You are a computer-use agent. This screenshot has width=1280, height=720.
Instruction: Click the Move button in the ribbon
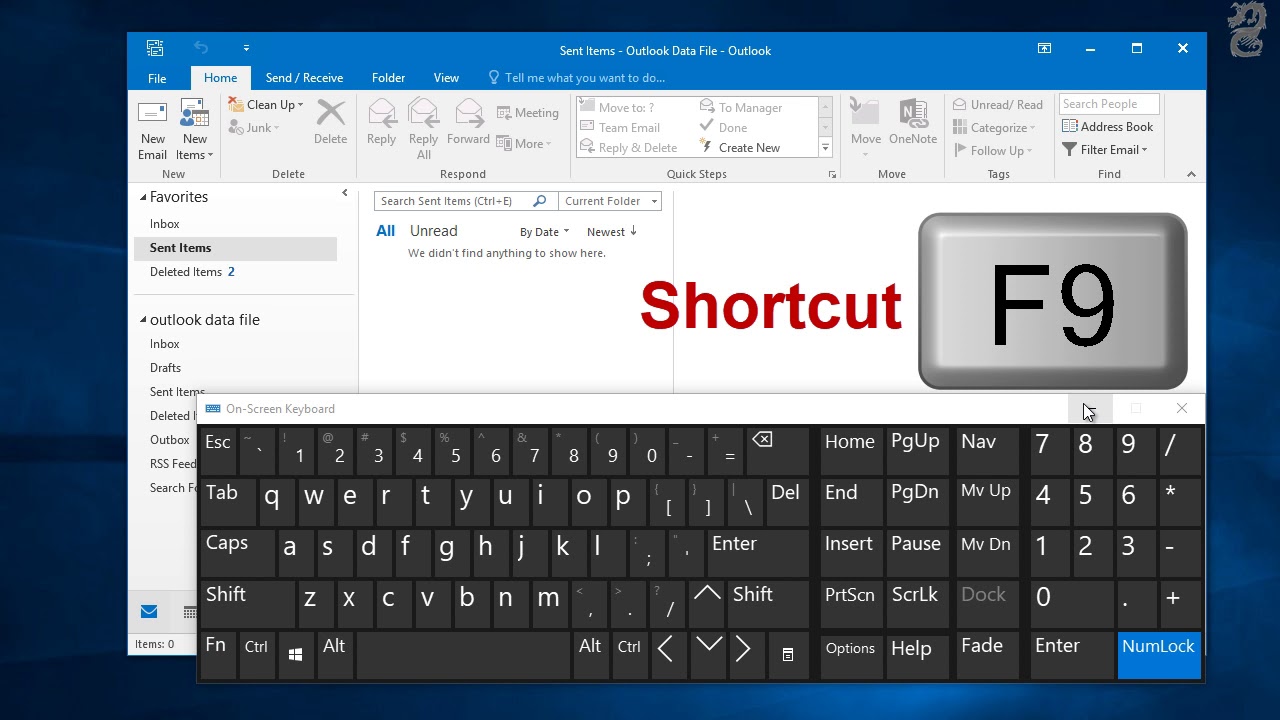pyautogui.click(x=866, y=127)
